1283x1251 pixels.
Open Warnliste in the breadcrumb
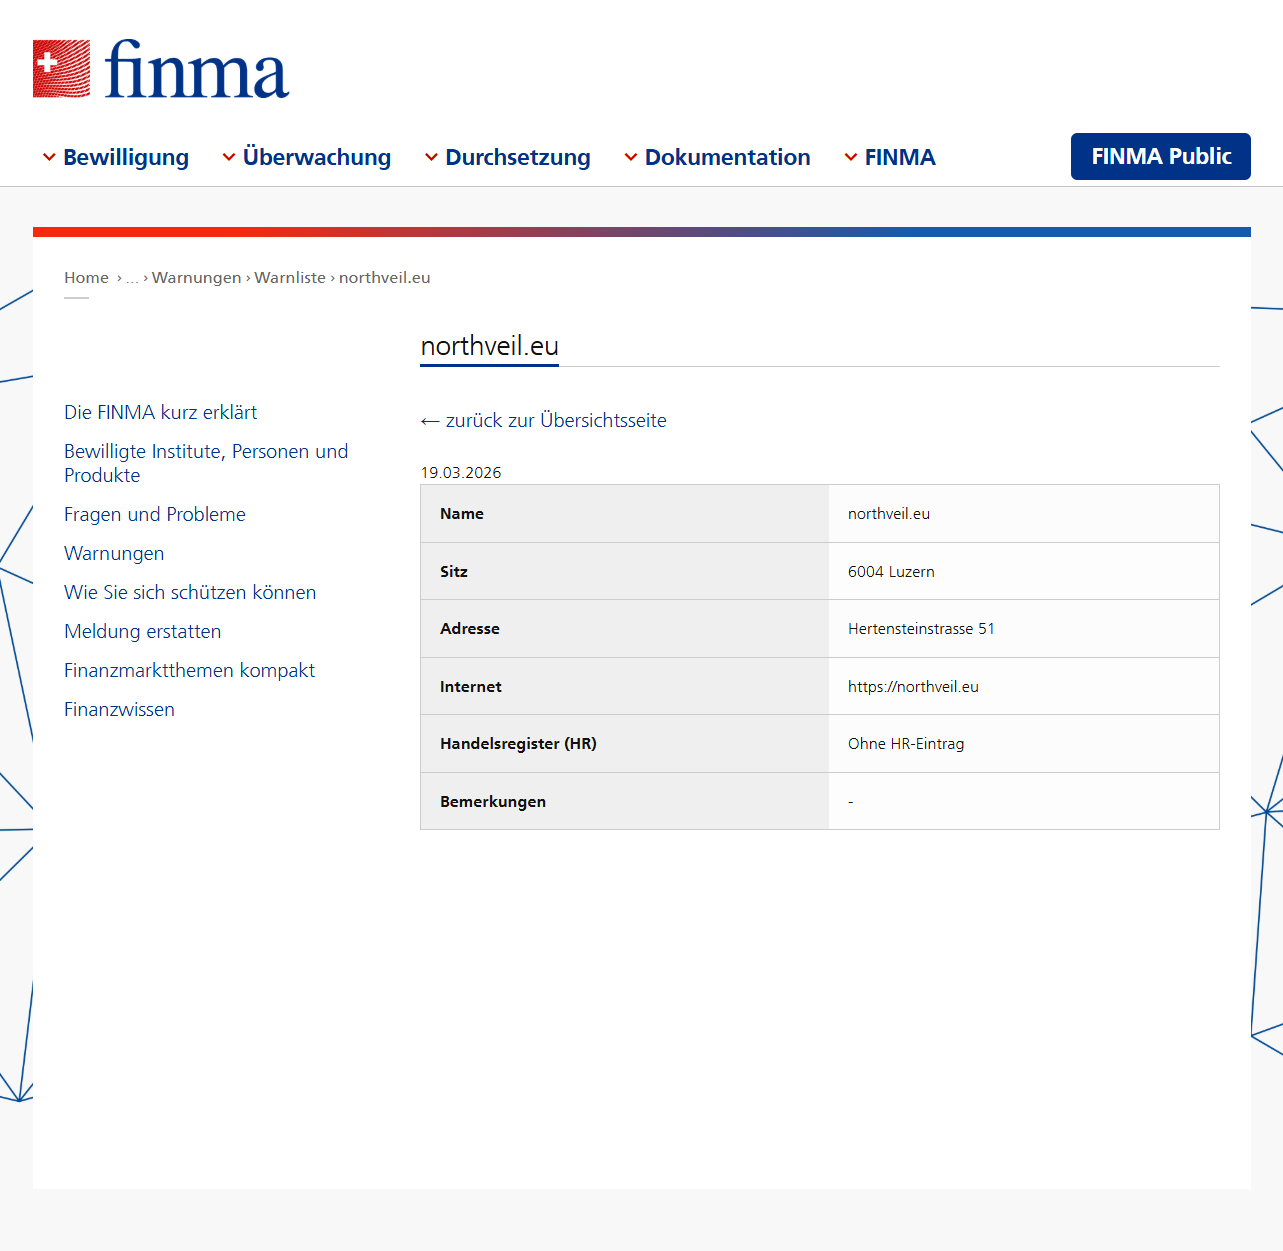pos(290,278)
